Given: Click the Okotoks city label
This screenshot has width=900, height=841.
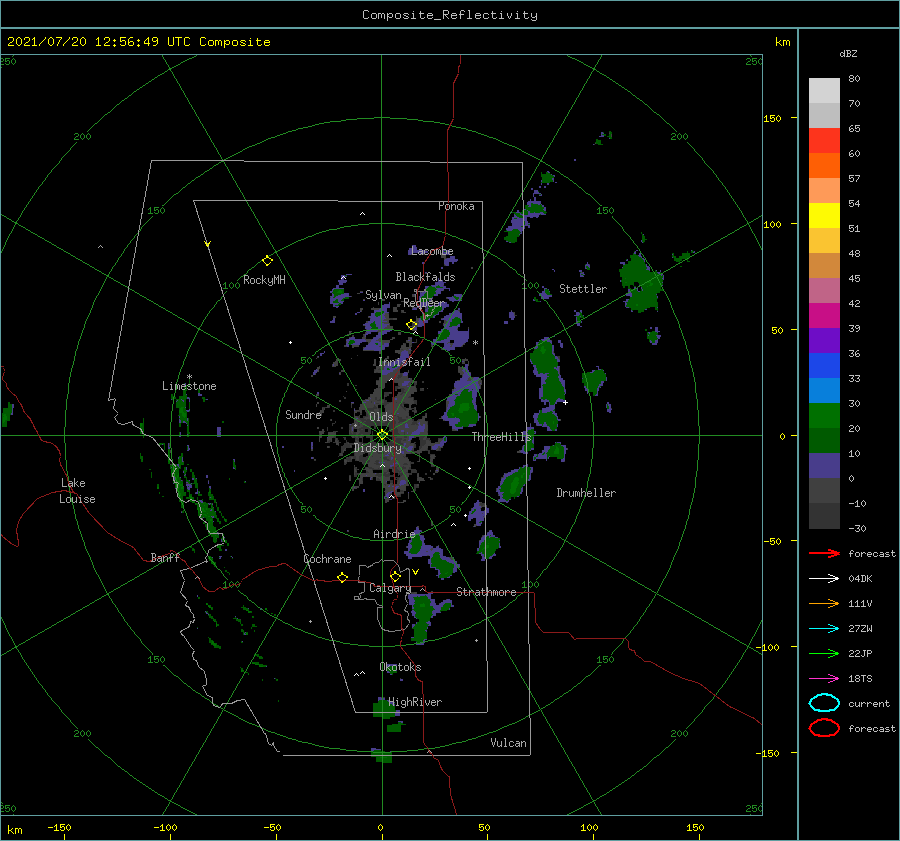Looking at the screenshot, I should point(401,667).
